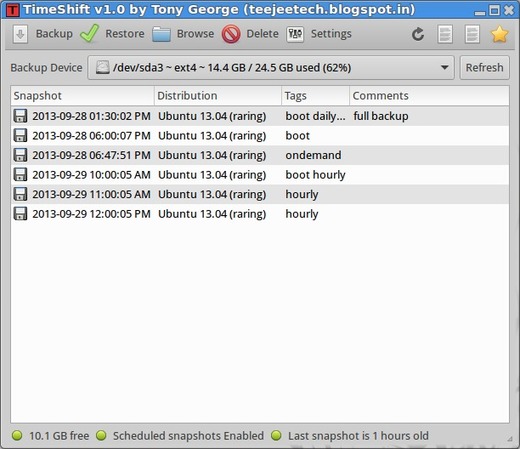This screenshot has height=449, width=520.
Task: Click the Browse toolbar label
Action: tap(195, 34)
